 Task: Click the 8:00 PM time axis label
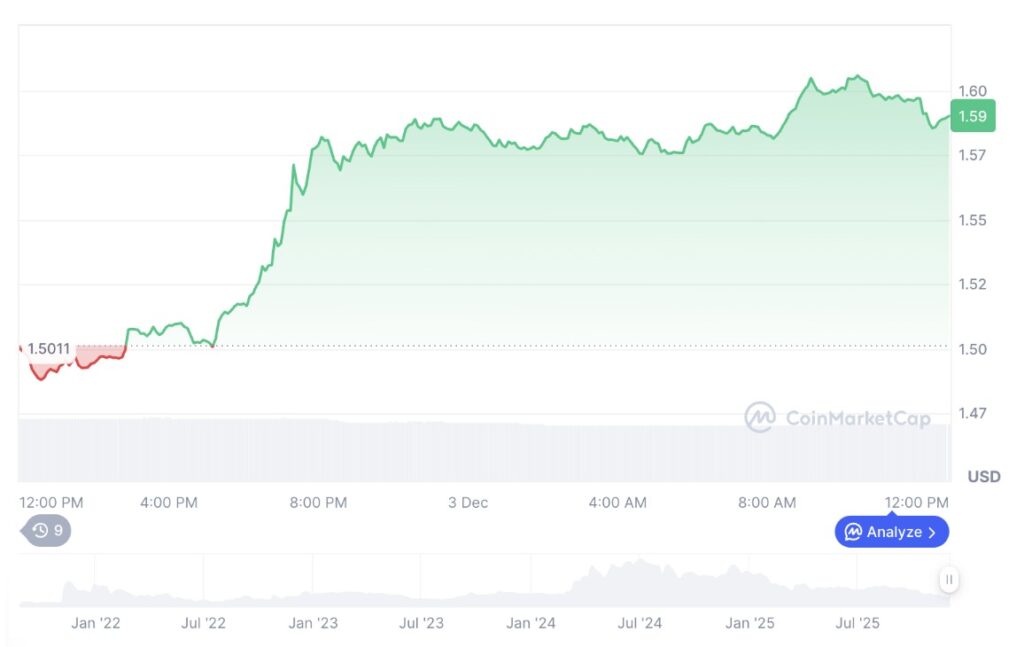click(318, 502)
